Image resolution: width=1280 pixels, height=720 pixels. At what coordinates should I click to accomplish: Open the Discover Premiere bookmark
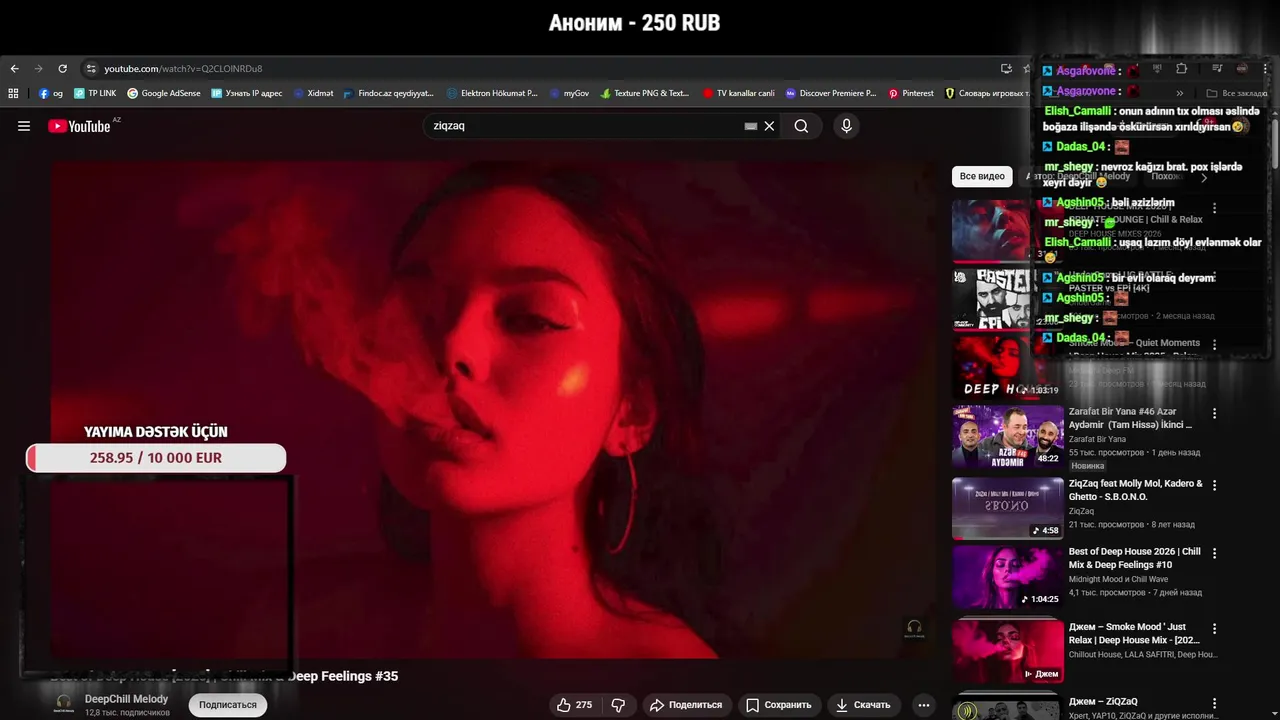click(x=831, y=93)
